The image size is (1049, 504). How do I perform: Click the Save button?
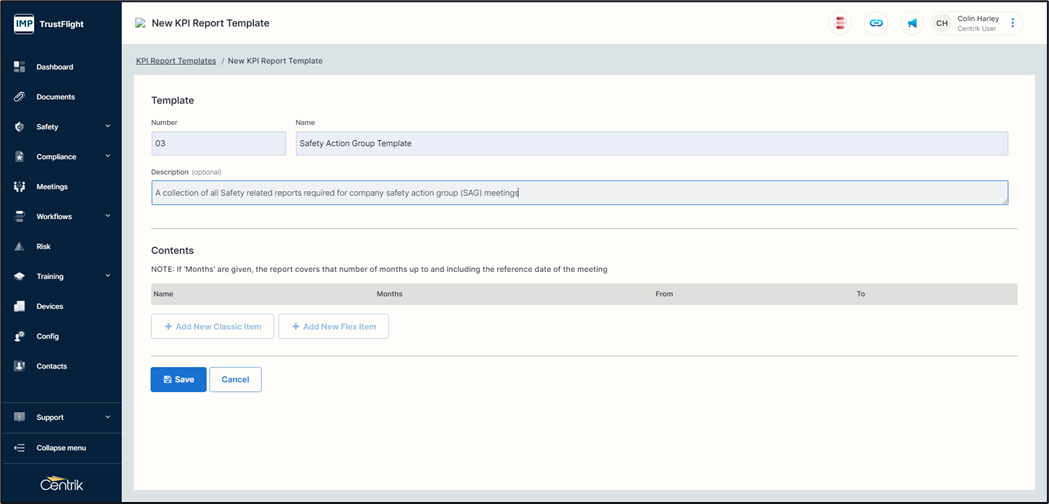pos(179,380)
